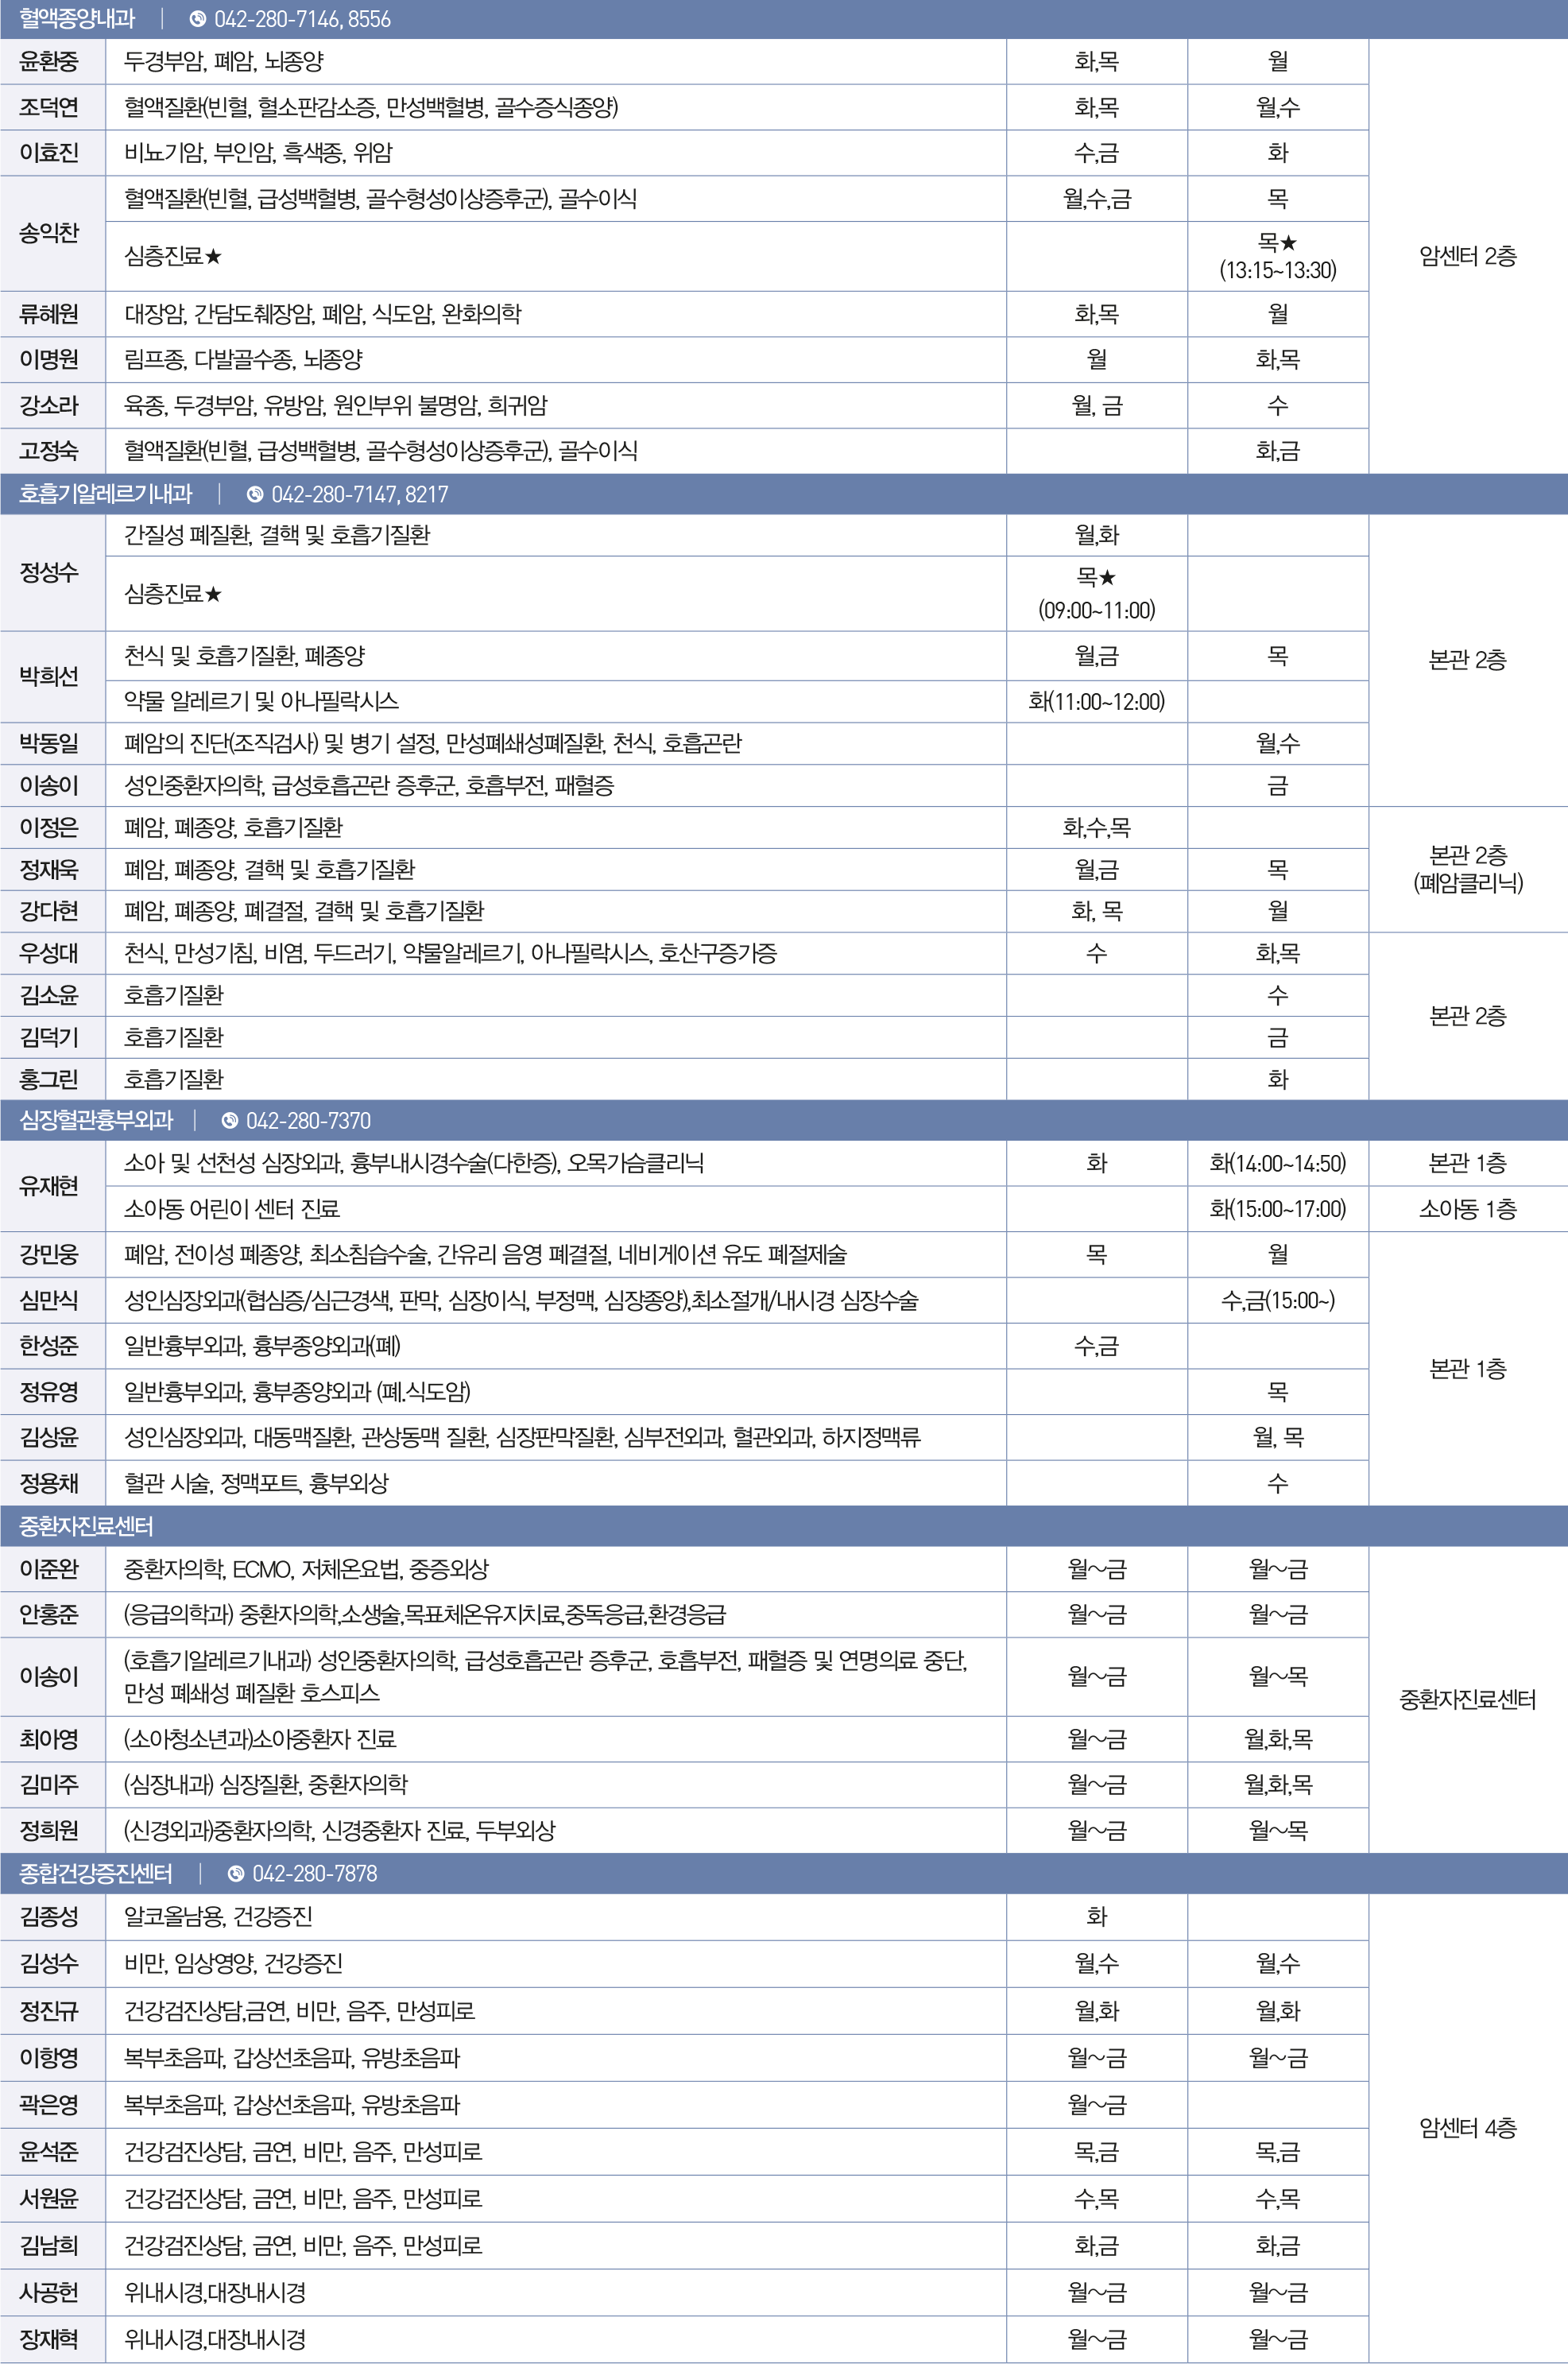Click doctor name 이준완
The width and height of the screenshot is (1568, 2364).
tap(49, 1569)
